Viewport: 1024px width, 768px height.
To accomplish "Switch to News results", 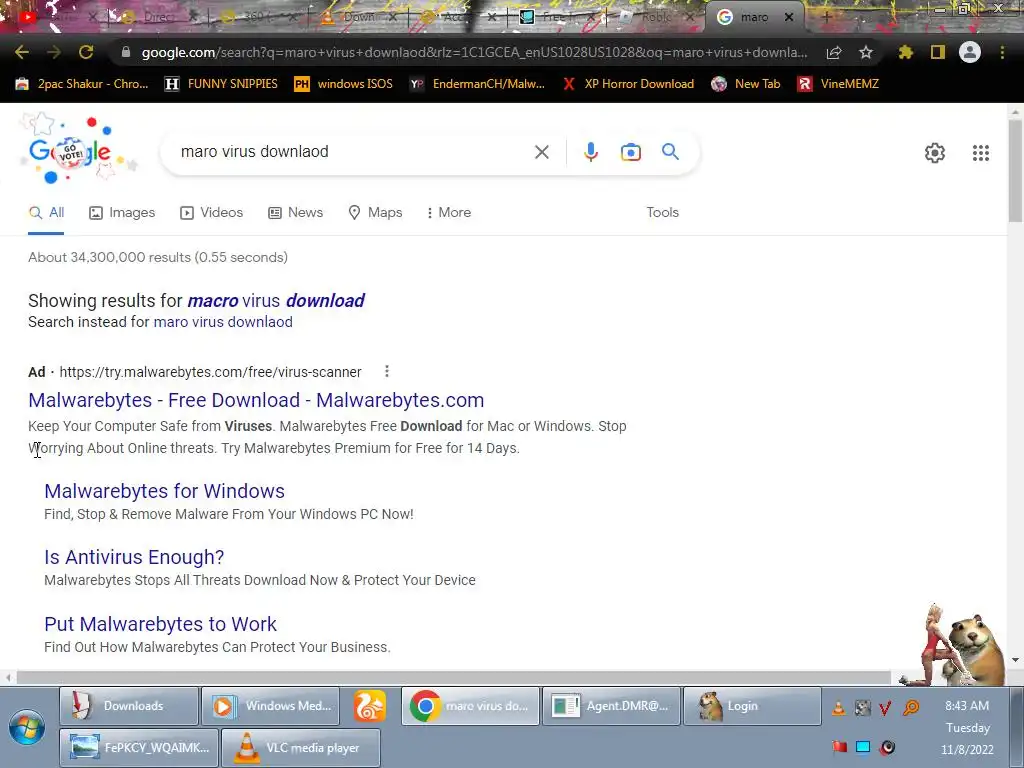I will pyautogui.click(x=295, y=213).
